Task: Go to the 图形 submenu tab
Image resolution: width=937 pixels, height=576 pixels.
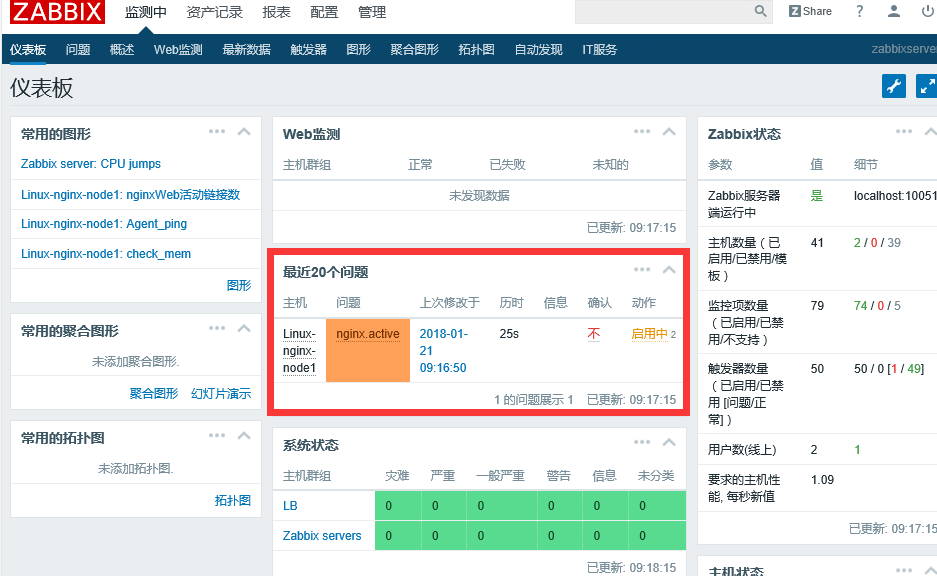Action: (359, 50)
